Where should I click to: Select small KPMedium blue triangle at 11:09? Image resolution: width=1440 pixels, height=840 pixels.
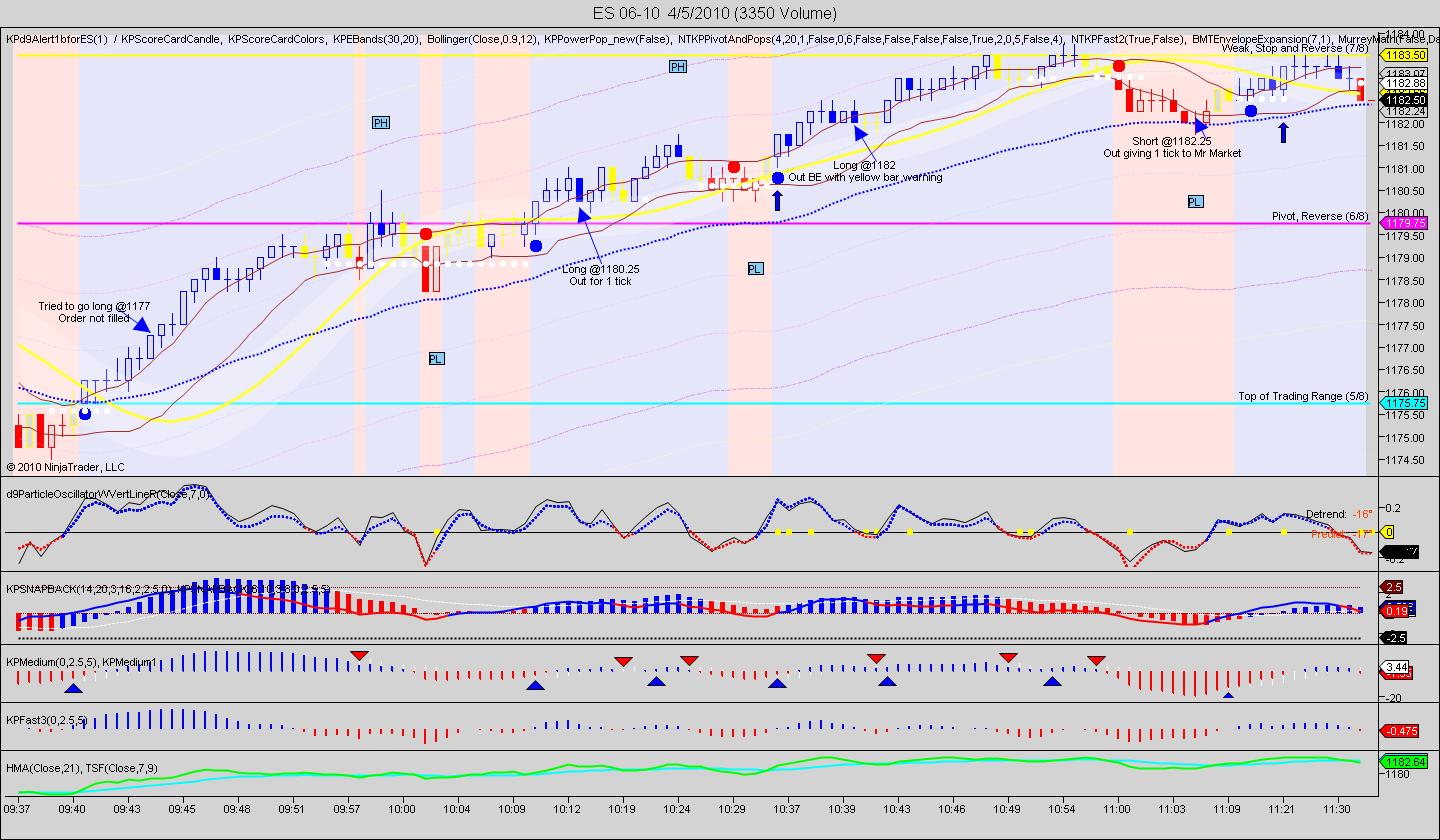pyautogui.click(x=1228, y=694)
